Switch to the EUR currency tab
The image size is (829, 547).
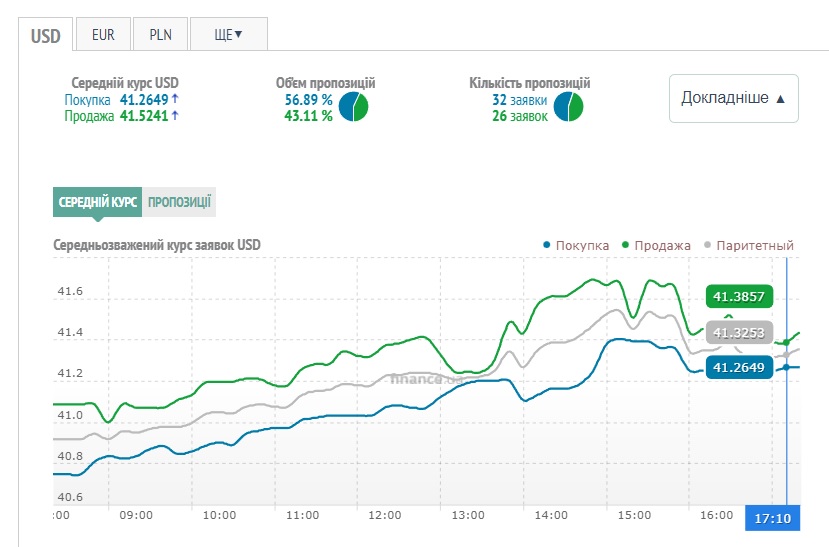[x=103, y=35]
